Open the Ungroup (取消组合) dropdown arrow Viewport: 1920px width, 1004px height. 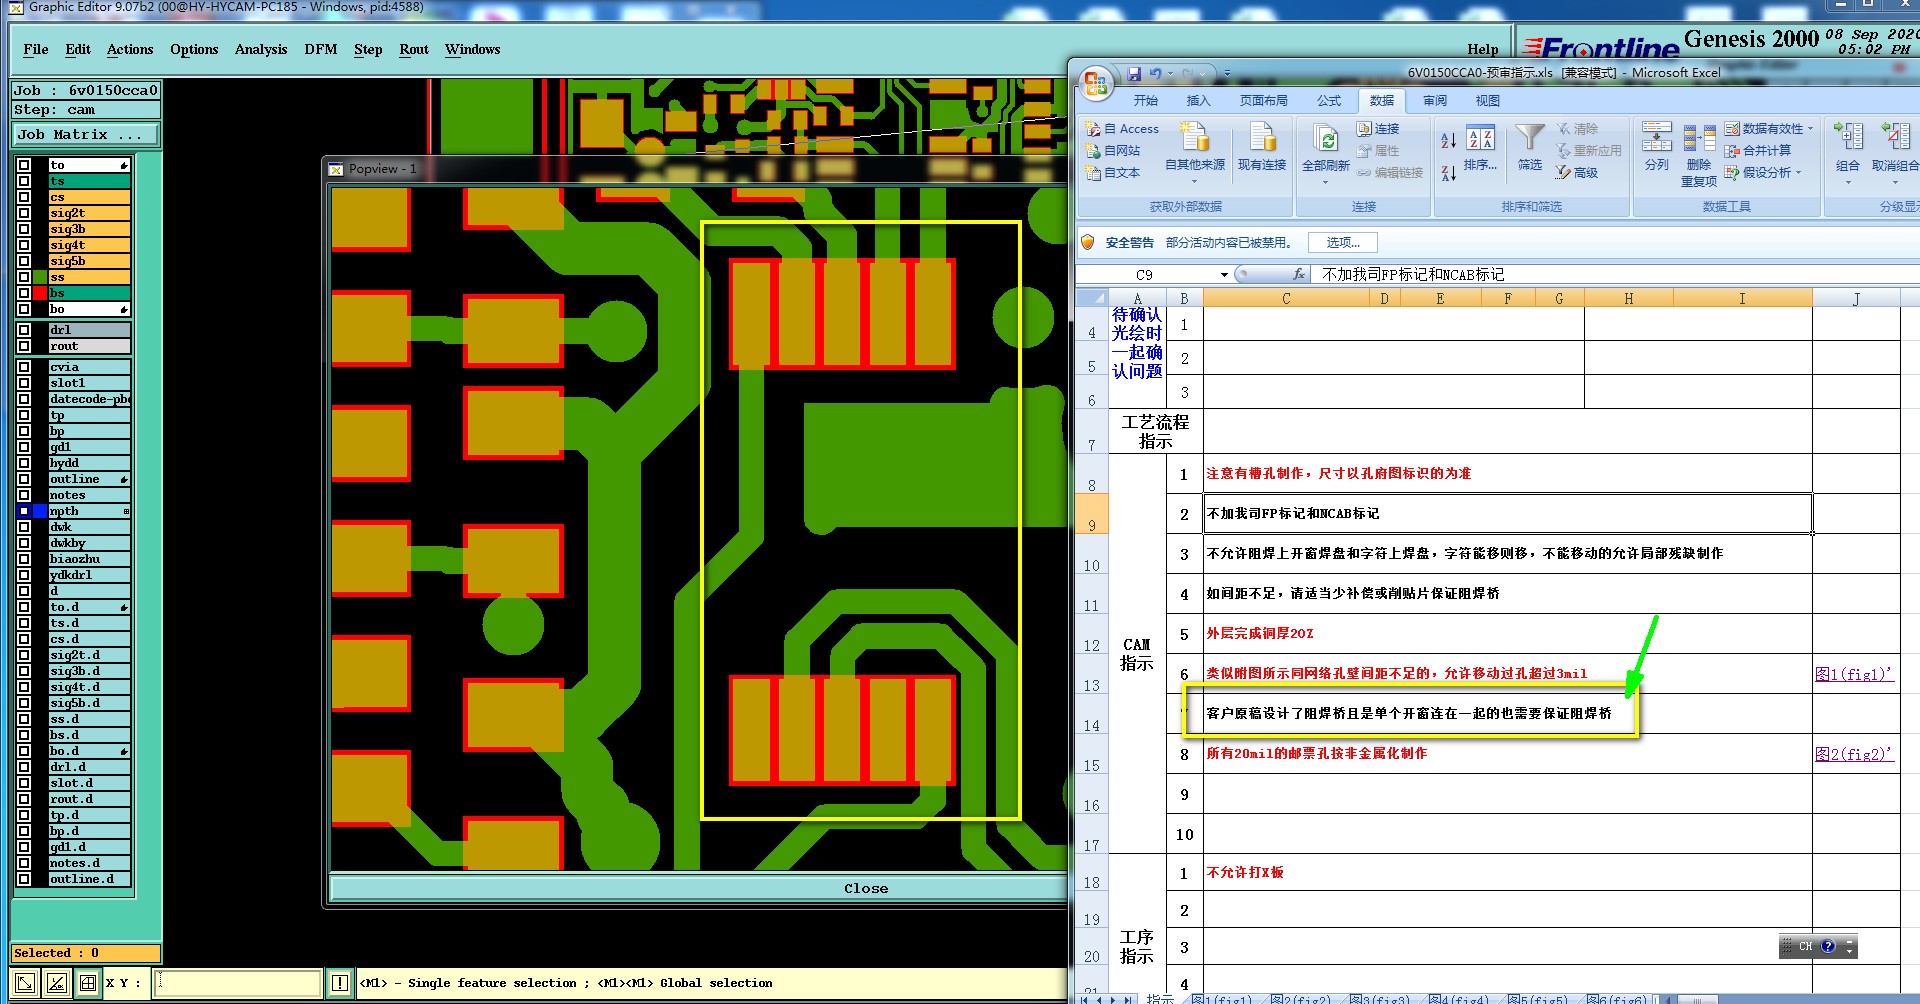coord(1895,181)
